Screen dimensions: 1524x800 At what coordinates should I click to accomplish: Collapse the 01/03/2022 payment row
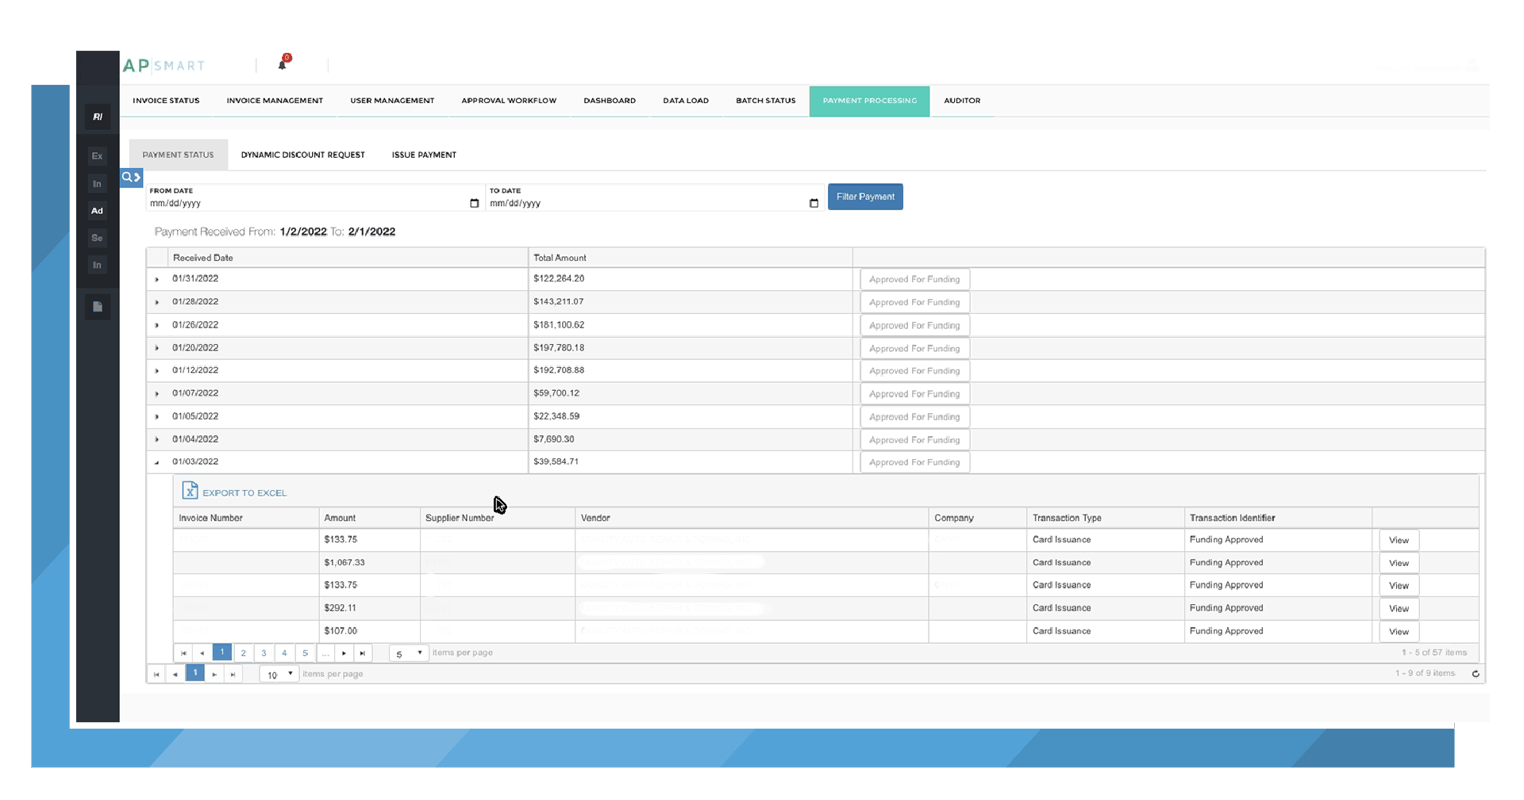157,462
